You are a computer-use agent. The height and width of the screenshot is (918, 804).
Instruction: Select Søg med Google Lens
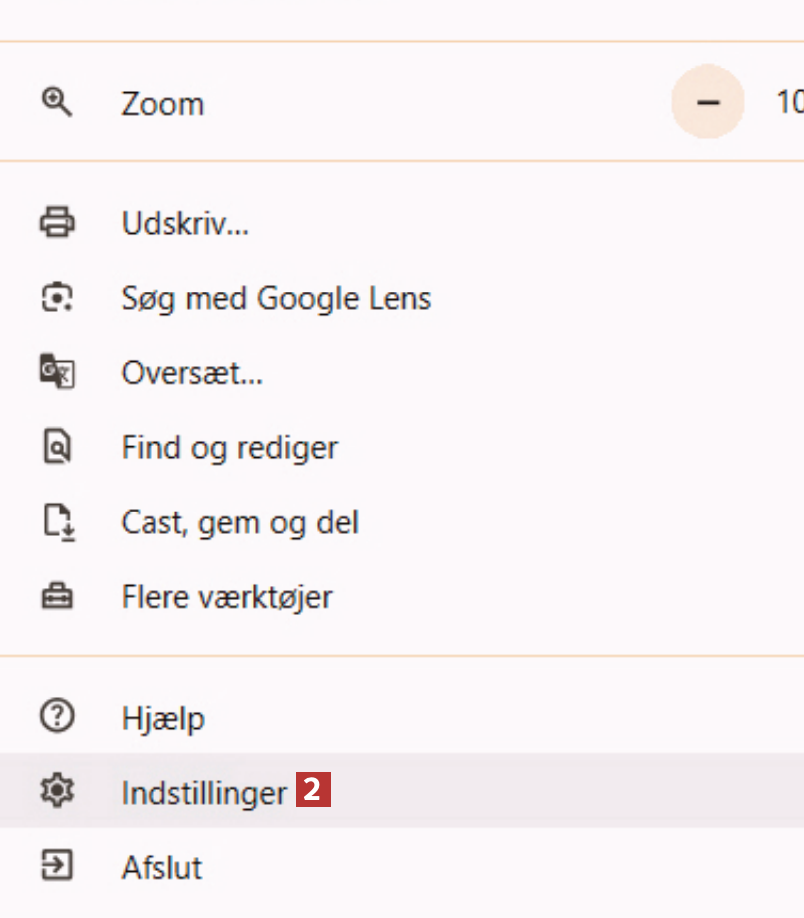pos(276,298)
